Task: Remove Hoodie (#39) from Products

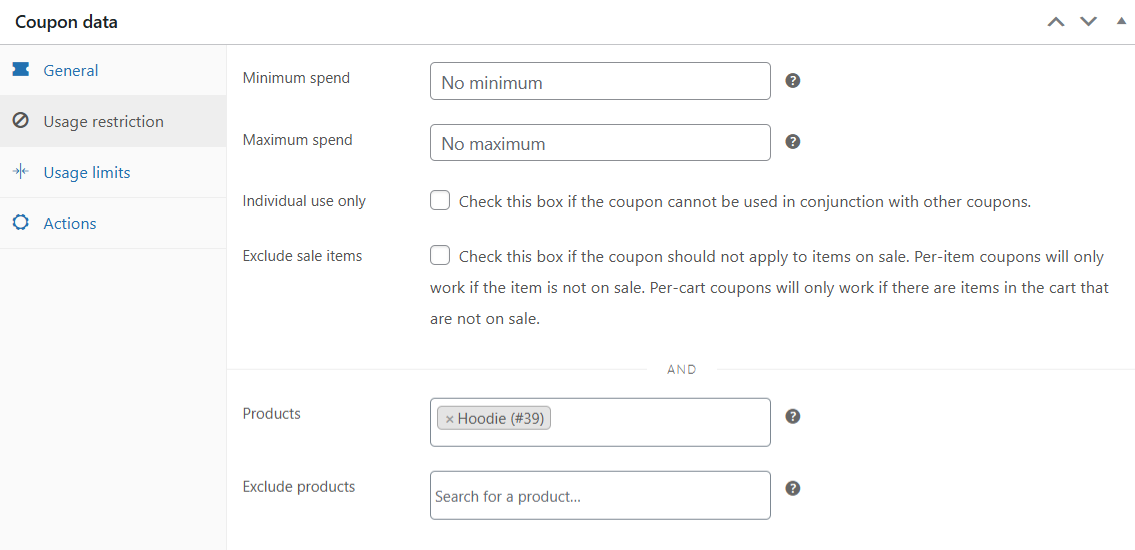Action: [449, 419]
